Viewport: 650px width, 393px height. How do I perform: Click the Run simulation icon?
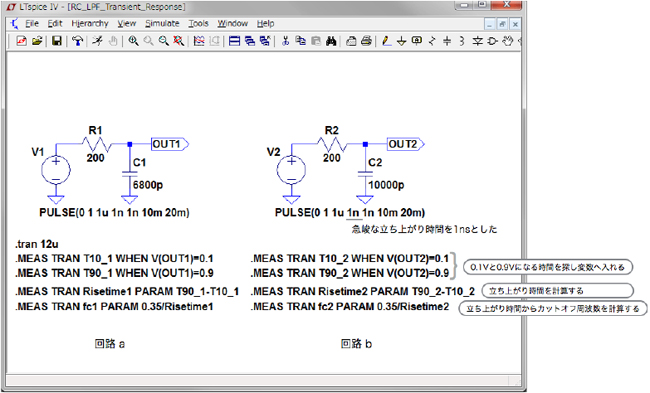click(x=97, y=41)
